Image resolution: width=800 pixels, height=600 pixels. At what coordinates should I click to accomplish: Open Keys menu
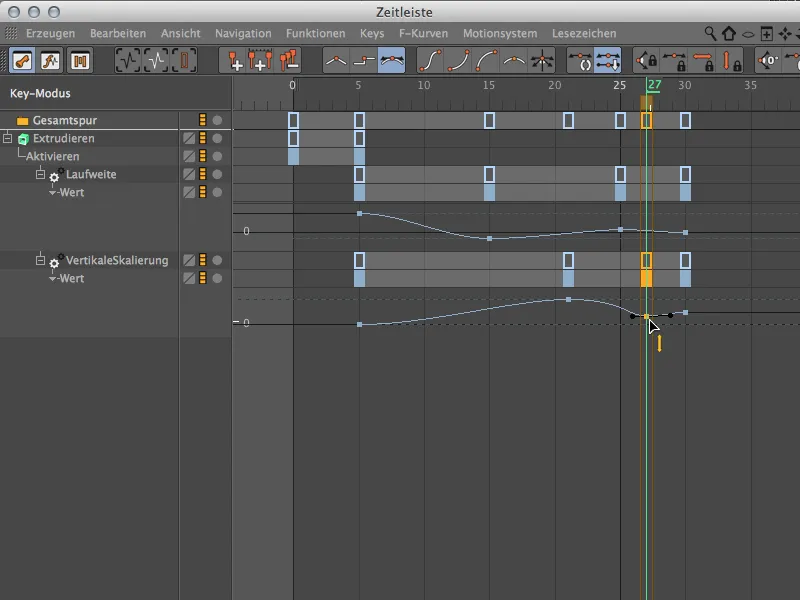click(x=372, y=34)
